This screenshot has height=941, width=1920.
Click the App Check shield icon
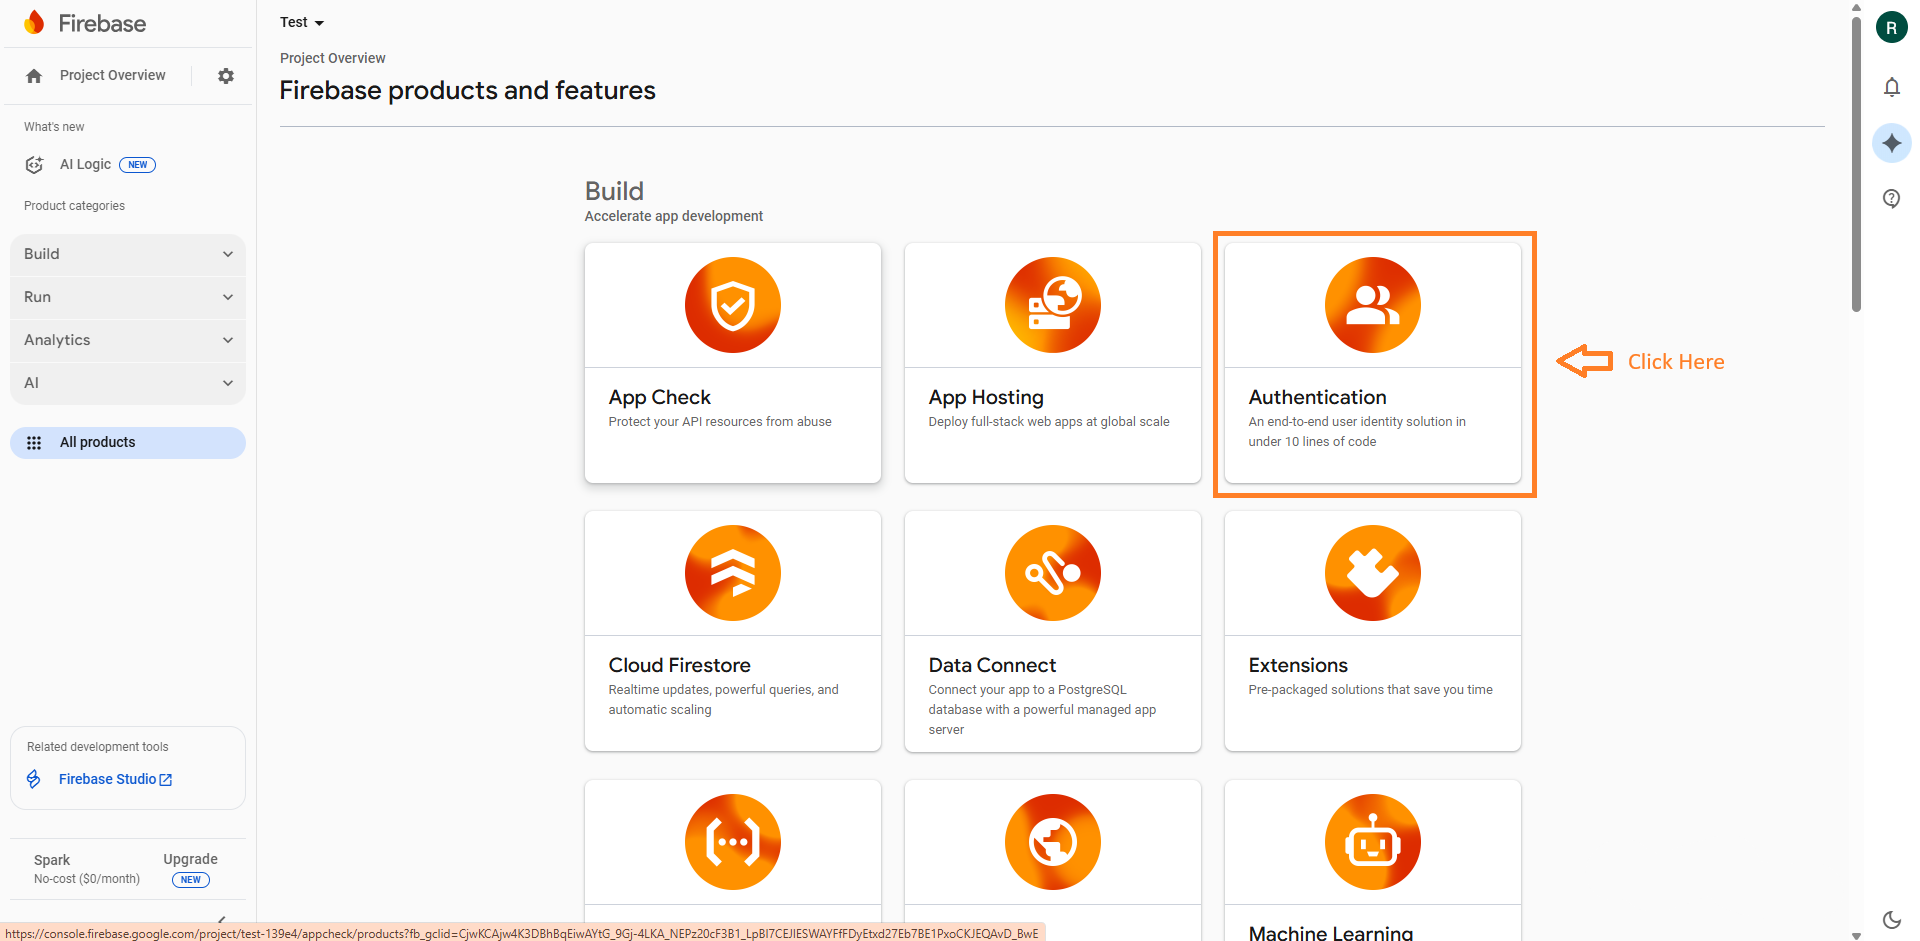click(x=733, y=305)
